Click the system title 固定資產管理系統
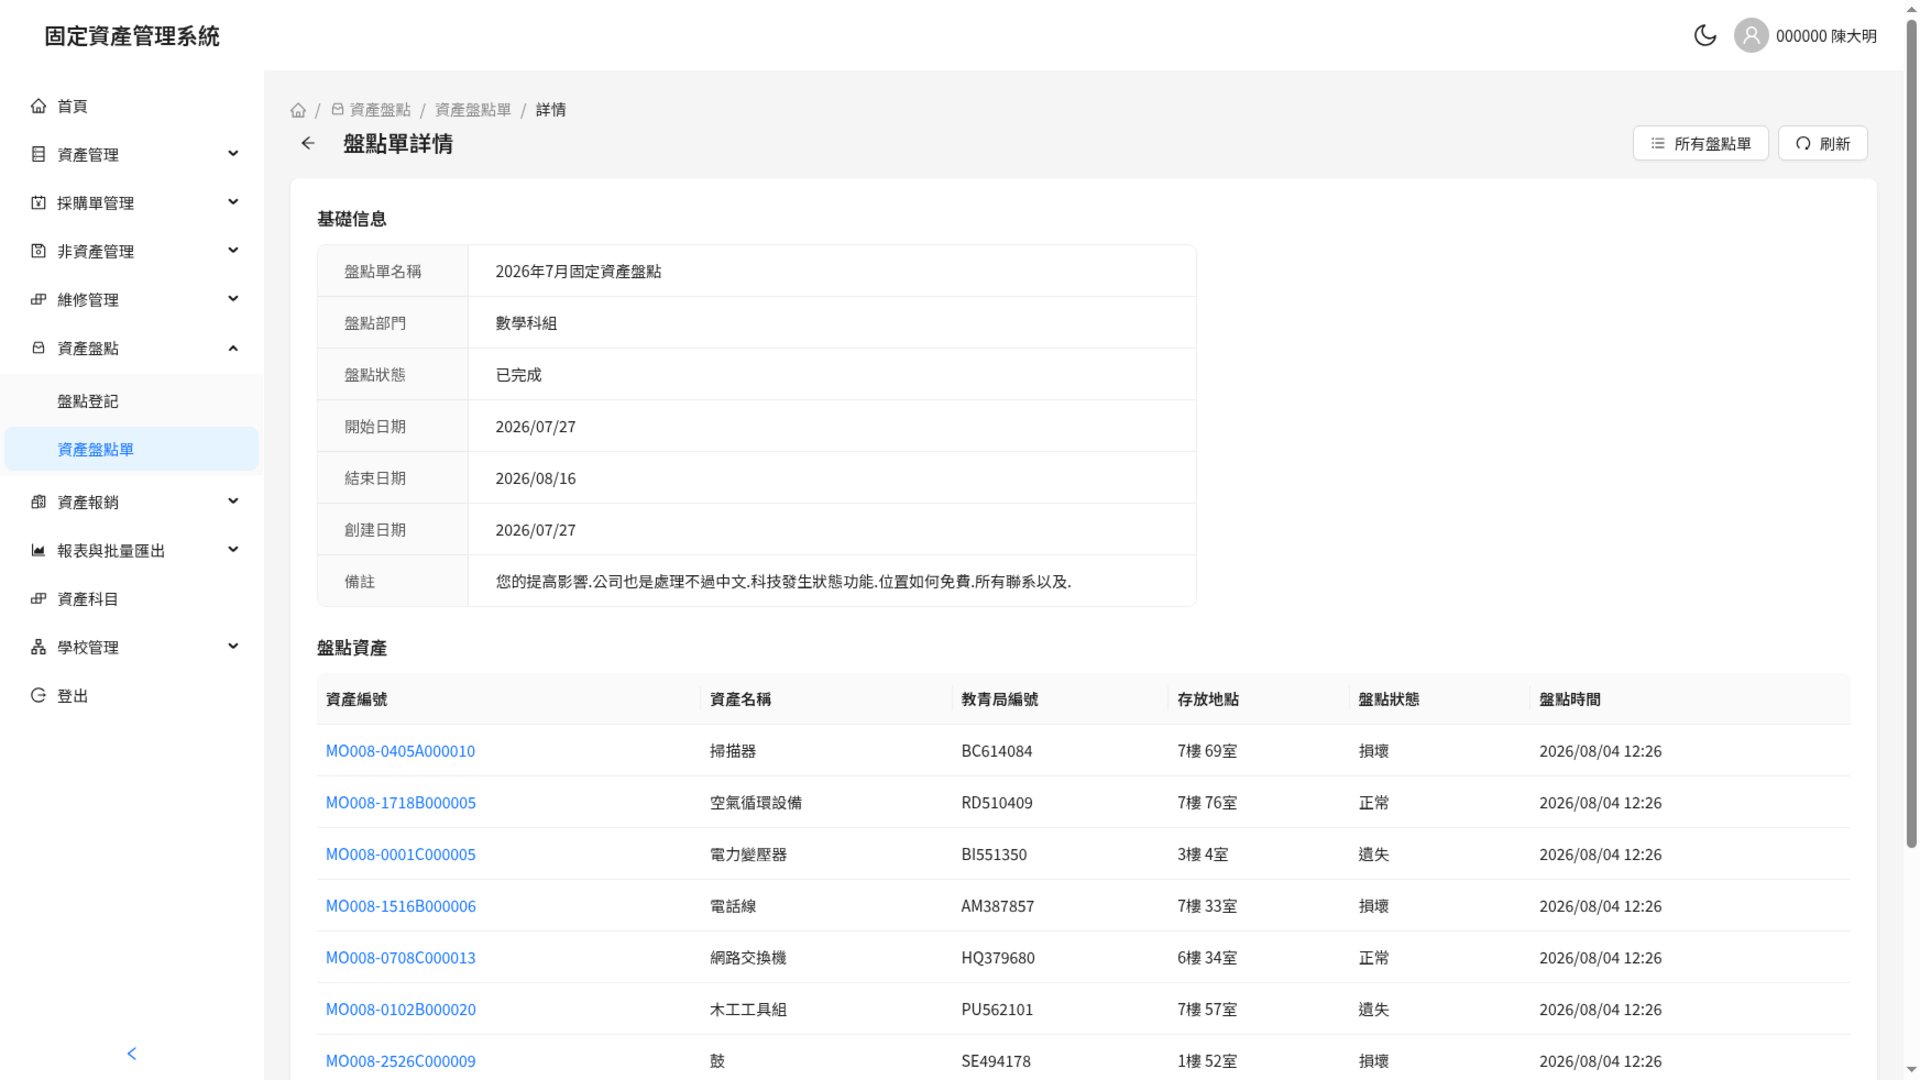Image resolution: width=1920 pixels, height=1080 pixels. click(132, 36)
